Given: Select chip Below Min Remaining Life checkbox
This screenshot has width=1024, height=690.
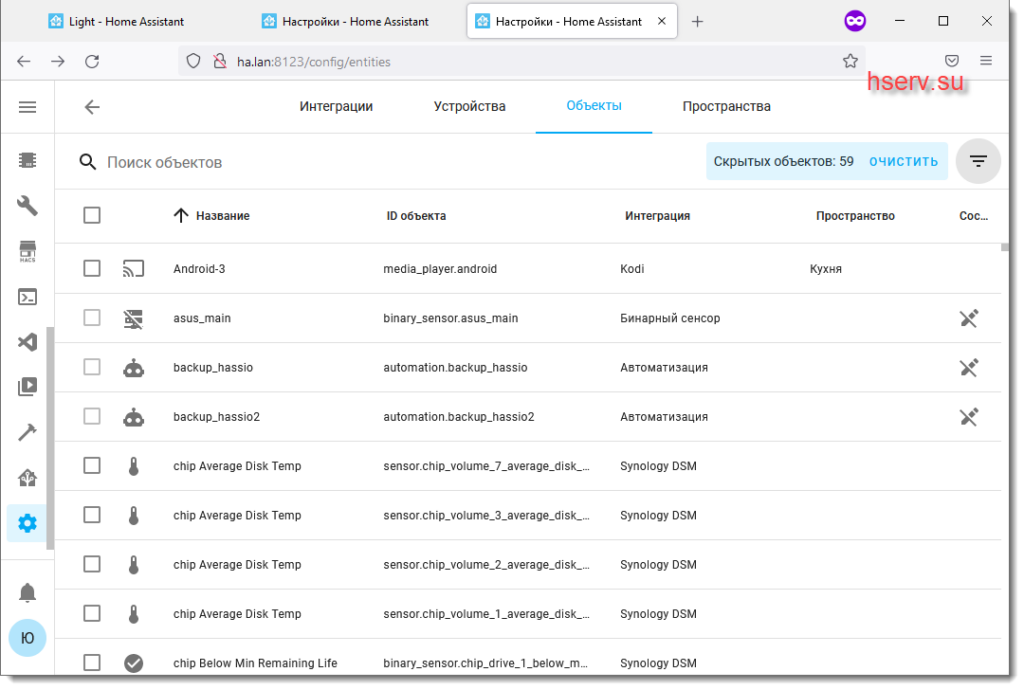Looking at the screenshot, I should tap(92, 662).
